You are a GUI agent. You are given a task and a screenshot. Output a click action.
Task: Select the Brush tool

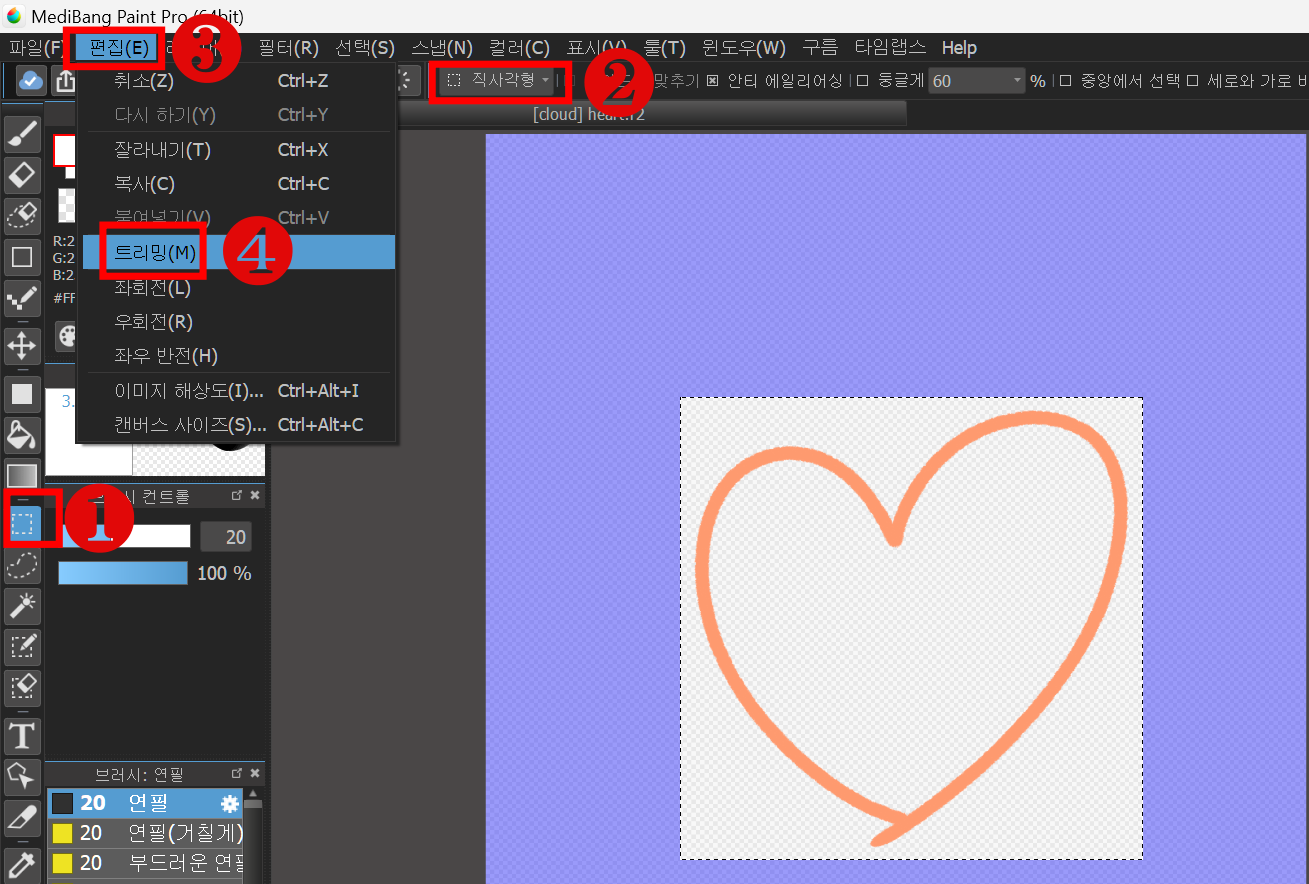click(x=22, y=133)
